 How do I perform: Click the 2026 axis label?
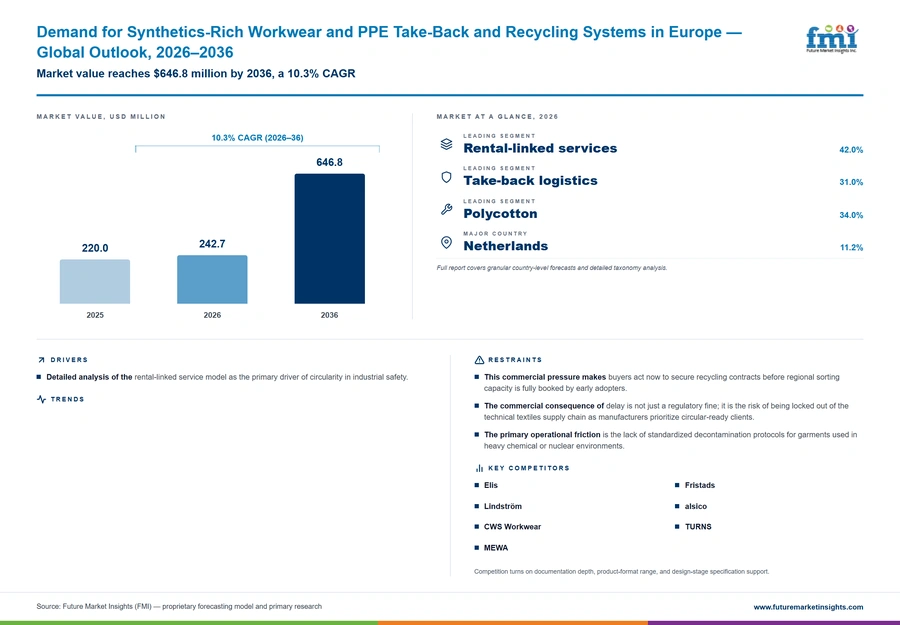(212, 315)
